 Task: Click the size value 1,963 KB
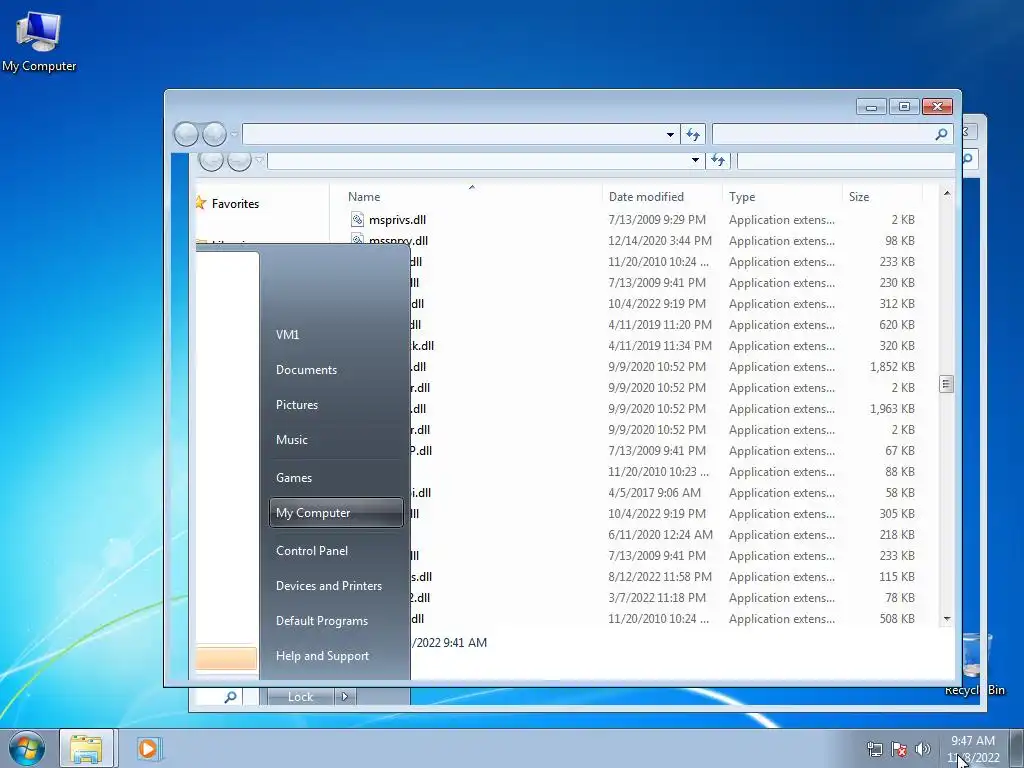[892, 409]
